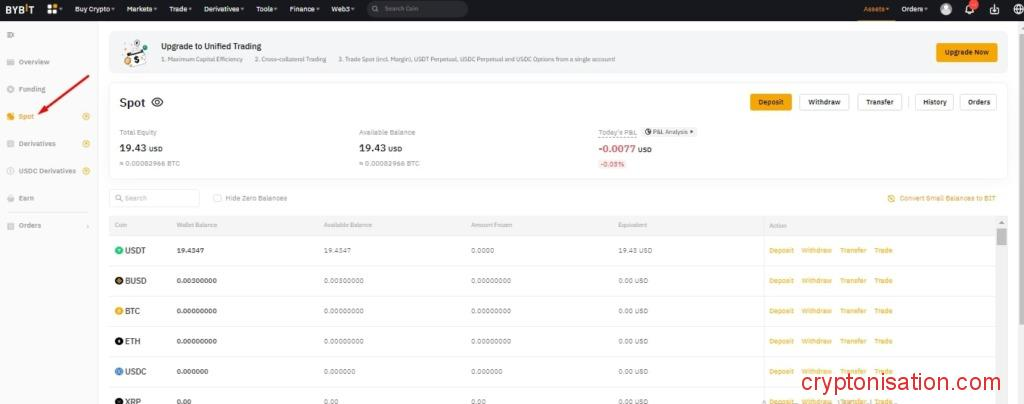Expand the Assets dropdown menu
1024x404 pixels.
pyautogui.click(x=876, y=9)
